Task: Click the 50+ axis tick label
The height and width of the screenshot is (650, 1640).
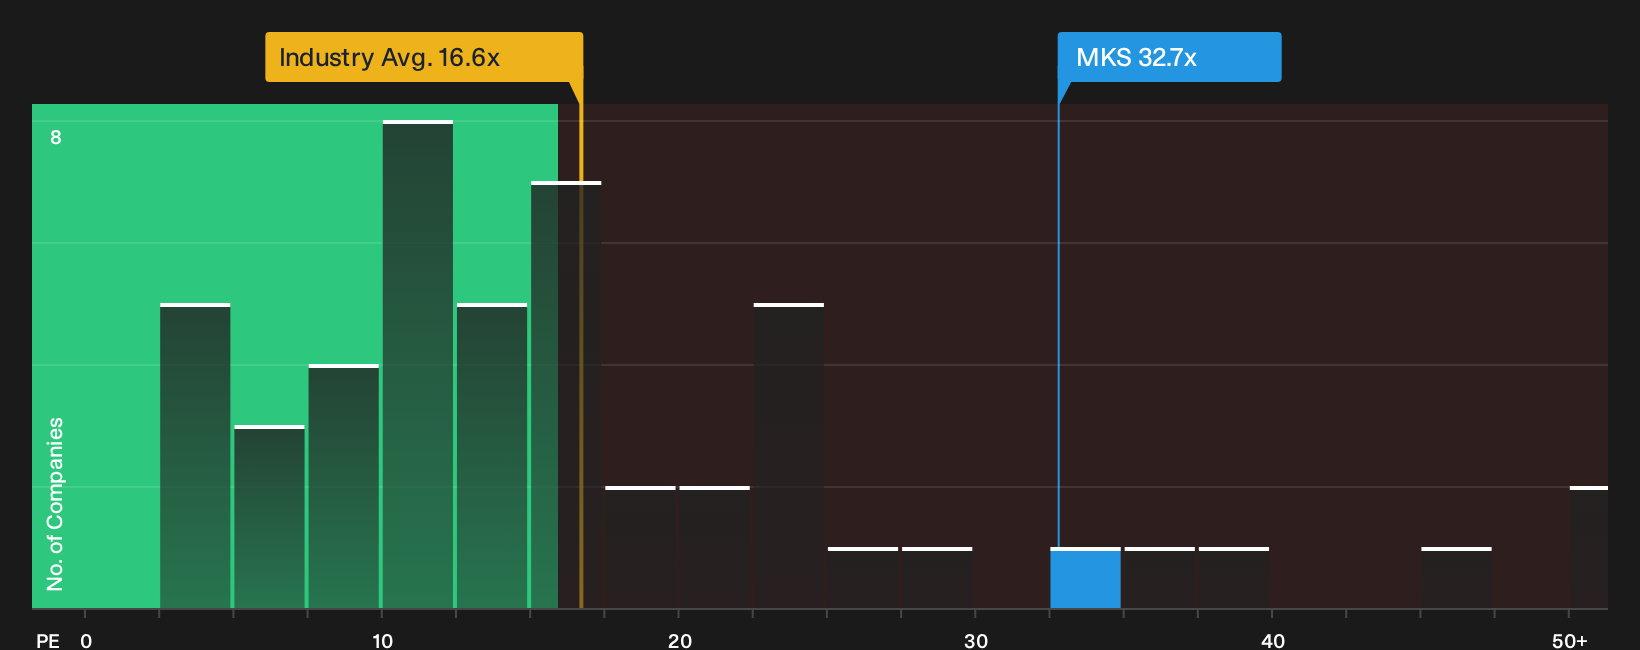Action: 1570,640
